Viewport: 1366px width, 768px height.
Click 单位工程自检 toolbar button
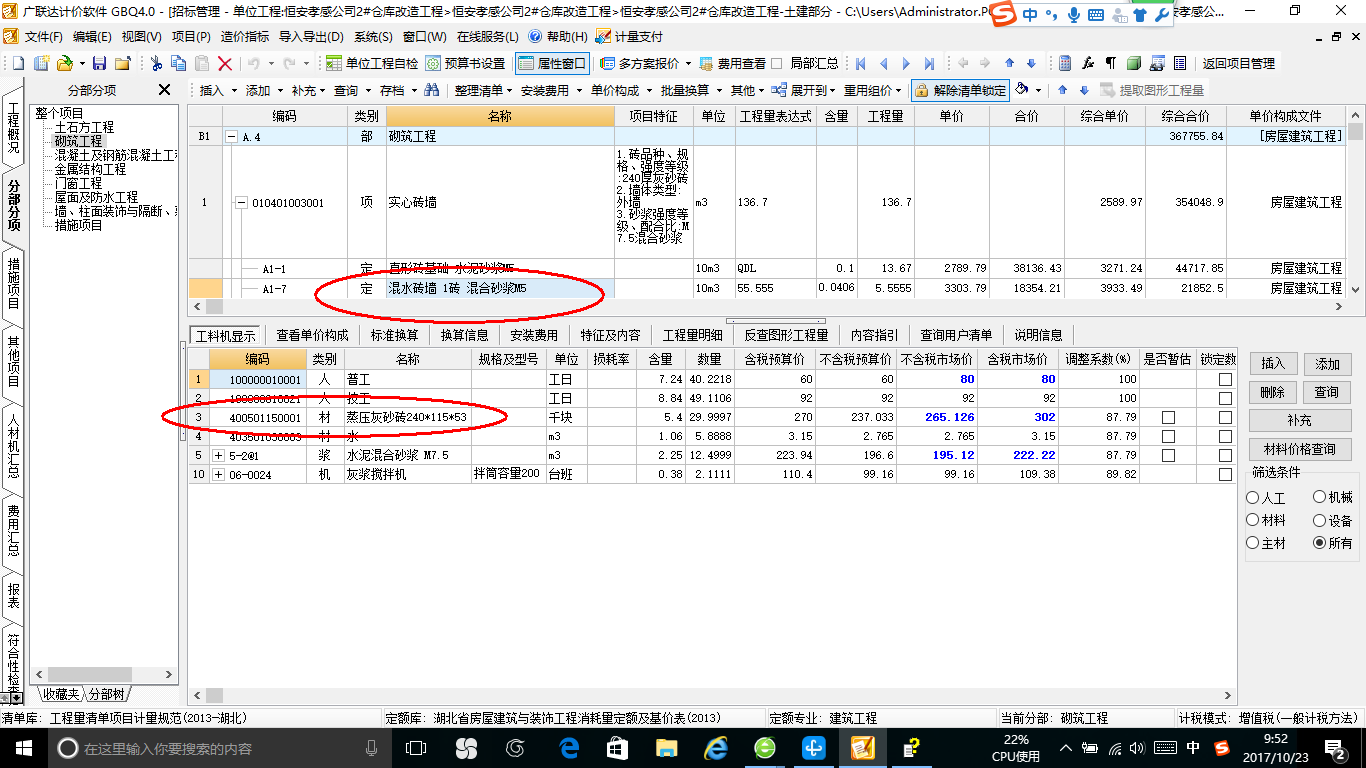[372, 63]
